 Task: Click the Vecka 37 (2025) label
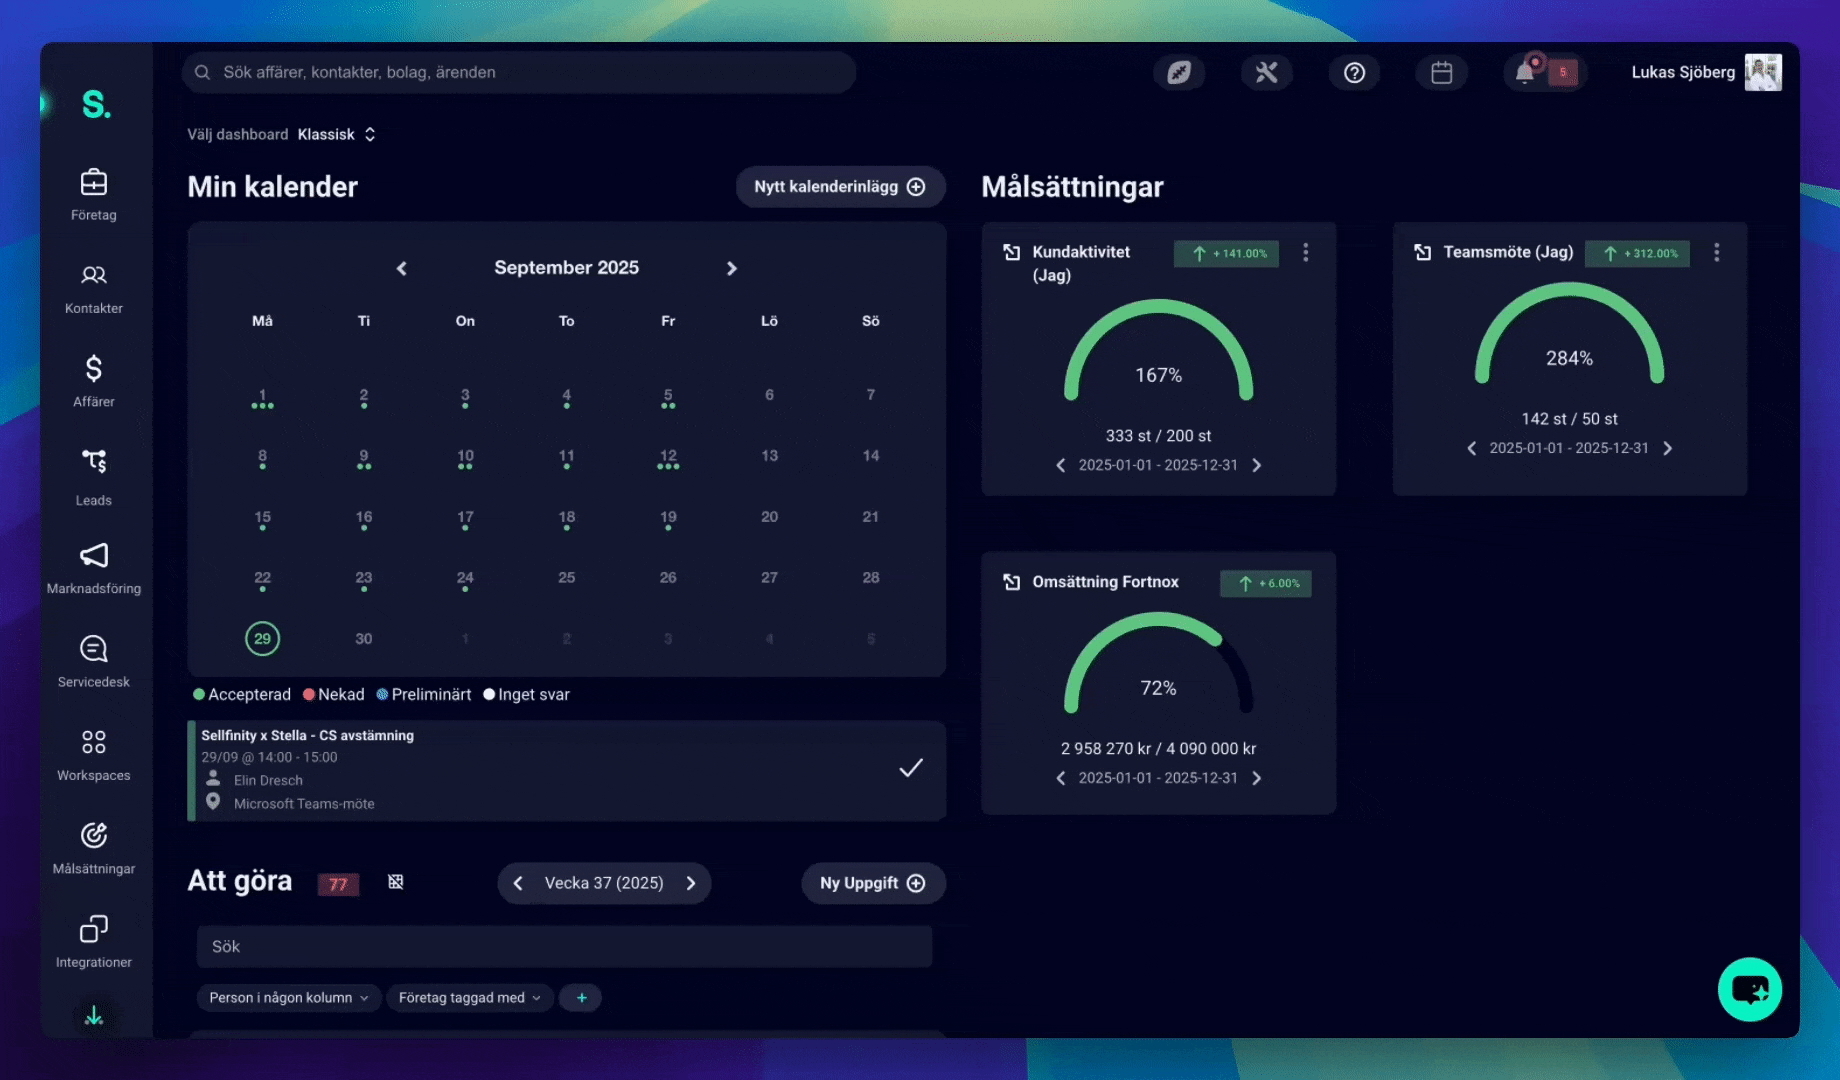point(604,883)
